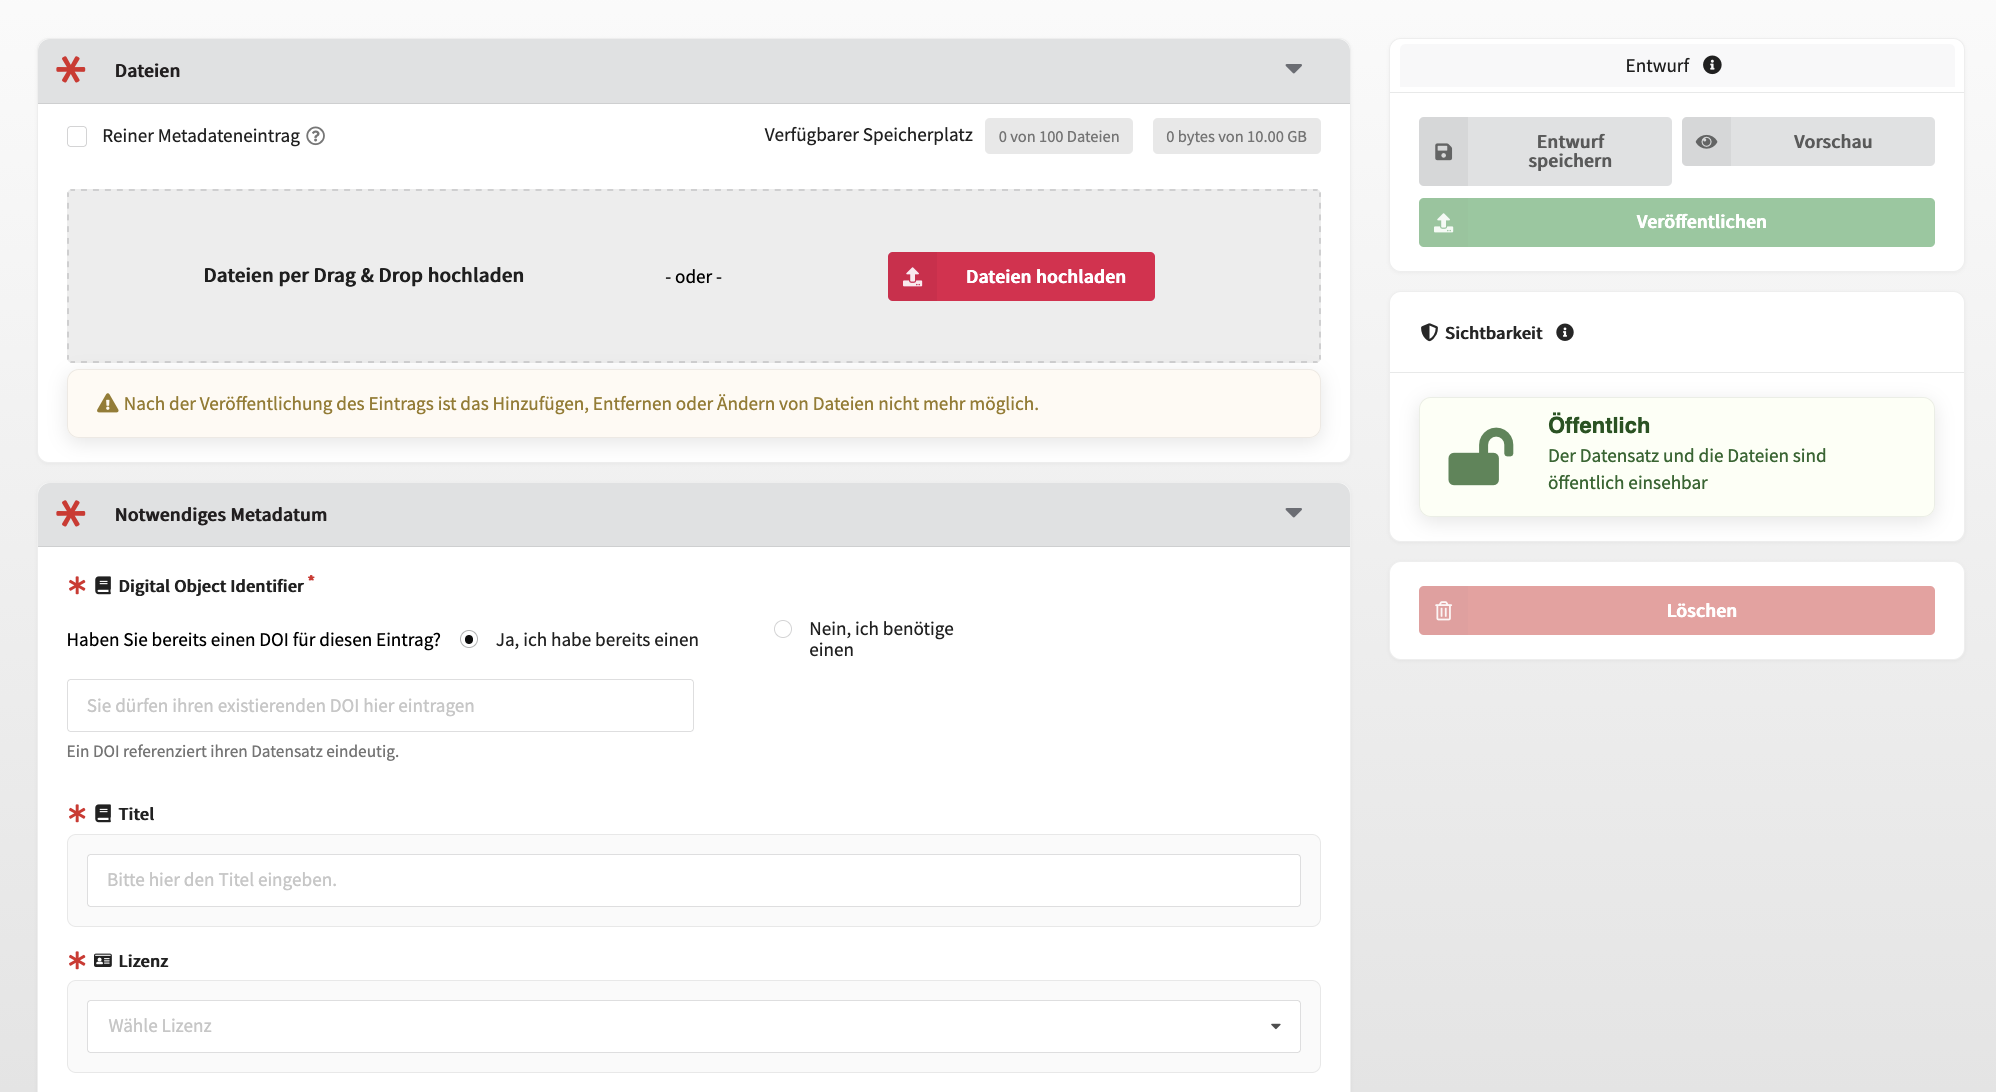Click the '0 bytes von 10.00 GB' label
This screenshot has height=1092, width=1996.
(x=1236, y=137)
